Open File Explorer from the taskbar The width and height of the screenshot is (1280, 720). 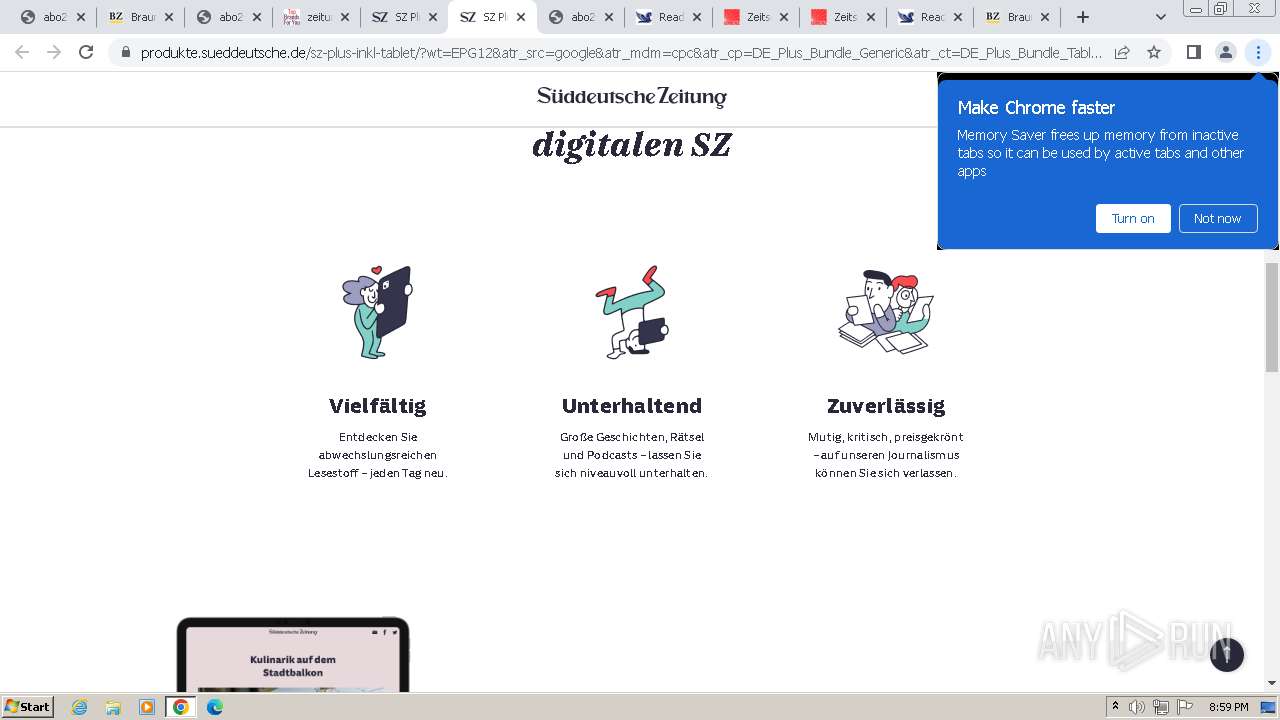[113, 707]
